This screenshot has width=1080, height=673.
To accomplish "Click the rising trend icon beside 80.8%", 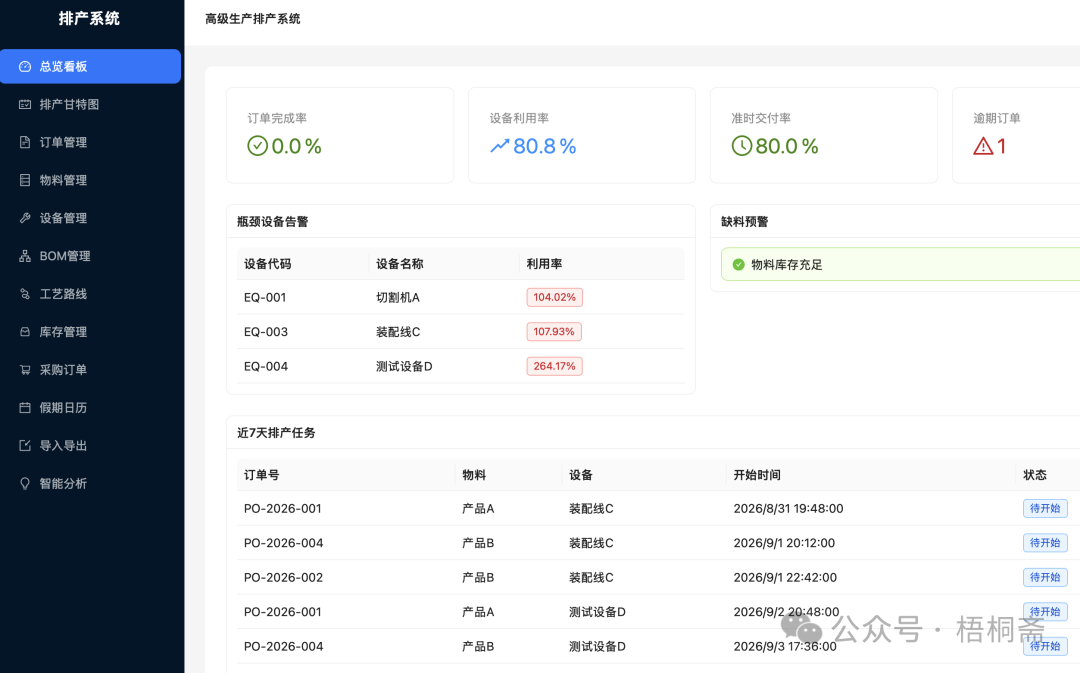I will 499,146.
